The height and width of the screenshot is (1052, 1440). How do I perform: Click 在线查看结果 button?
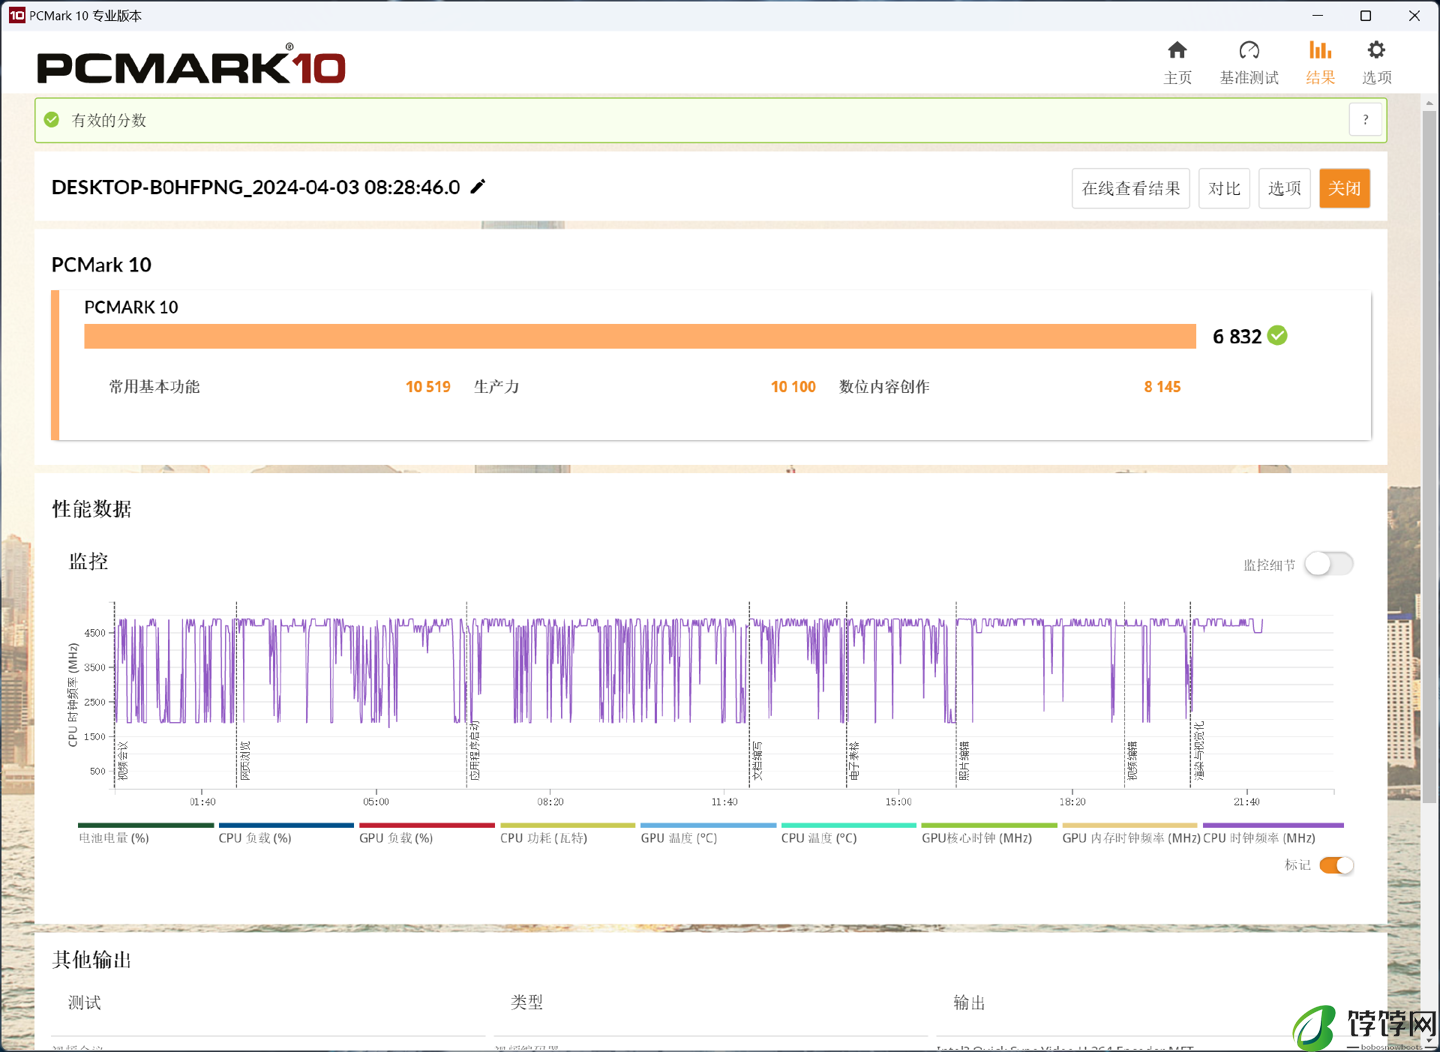[x=1131, y=188]
